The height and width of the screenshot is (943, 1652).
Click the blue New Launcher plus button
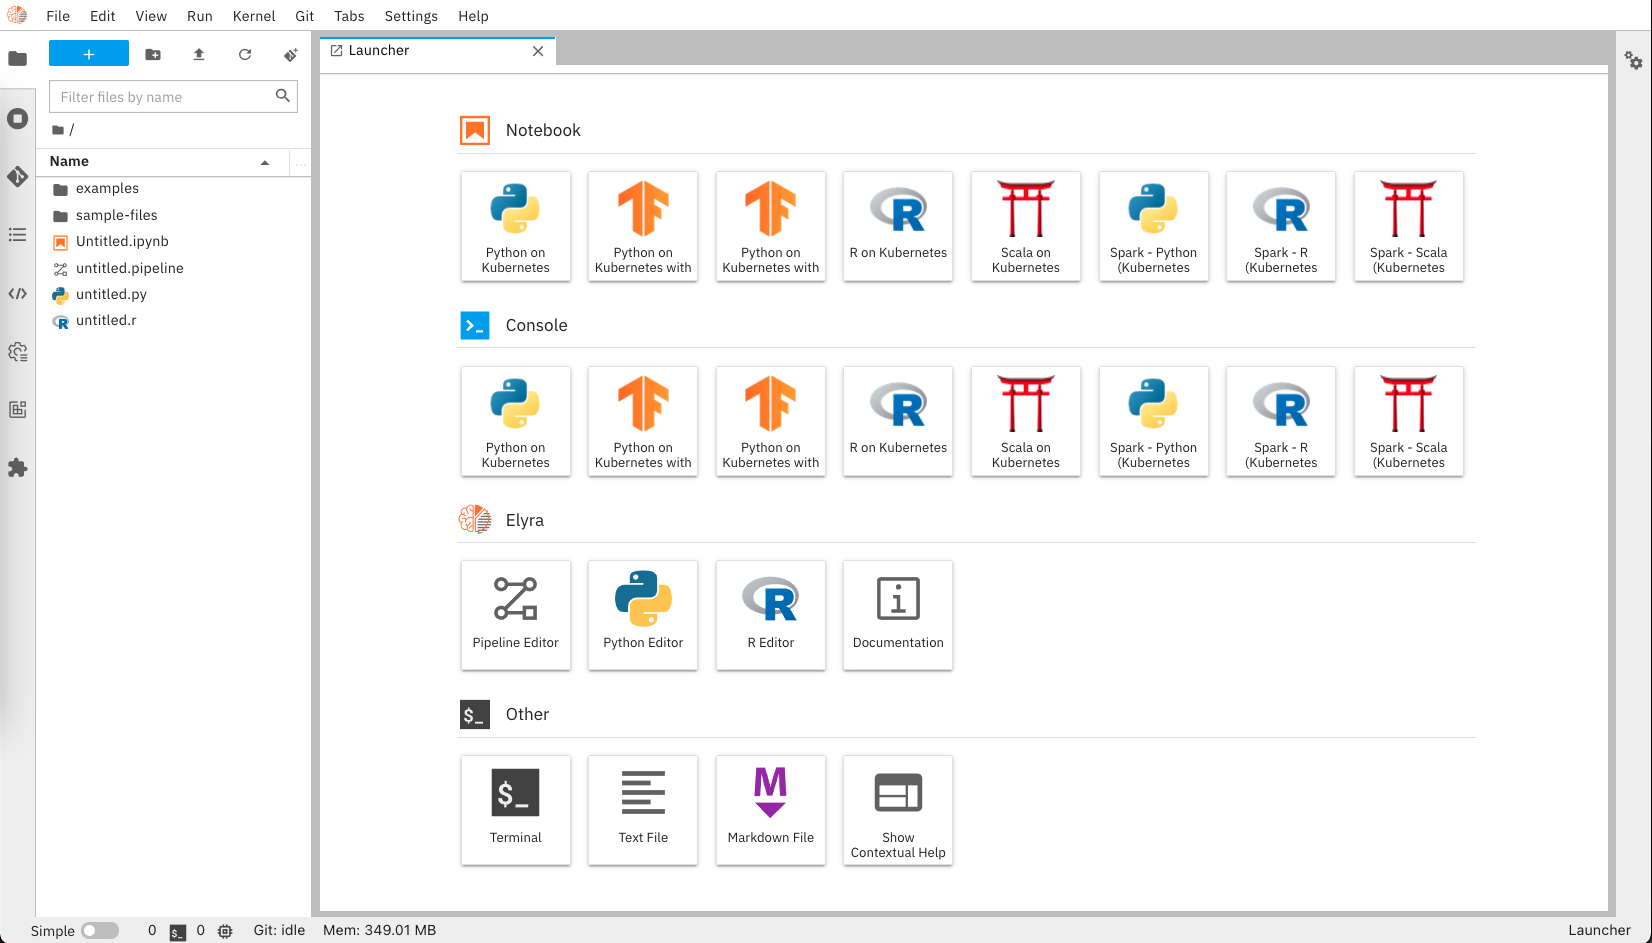pyautogui.click(x=89, y=54)
